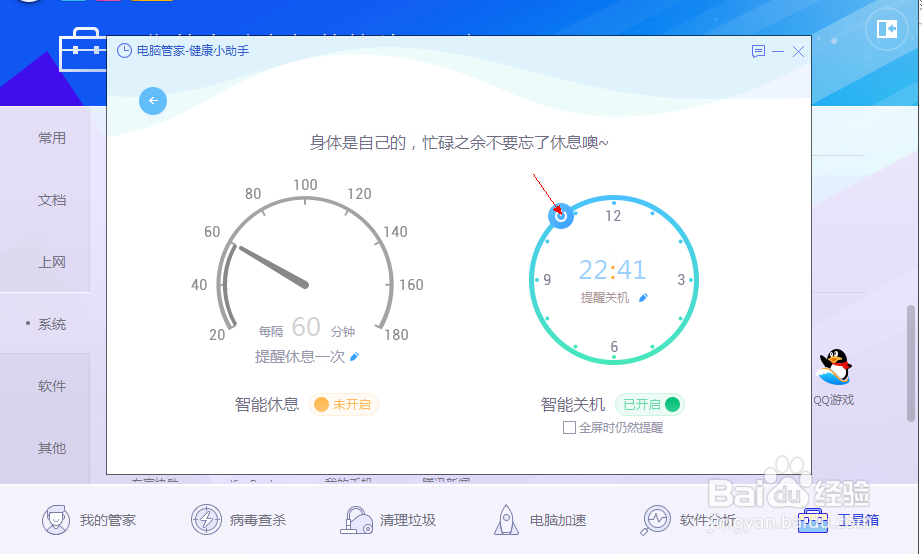This screenshot has height=554, width=922.
Task: Click the 180 mark on the rest gauge
Action: pyautogui.click(x=396, y=335)
